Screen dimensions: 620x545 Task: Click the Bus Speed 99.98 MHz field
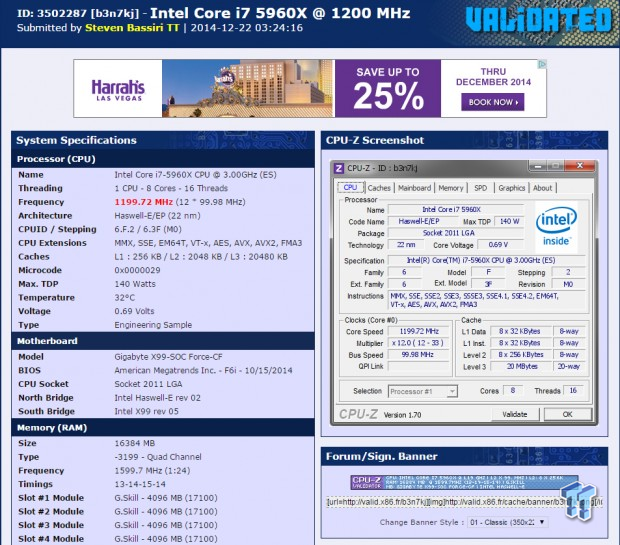click(419, 355)
